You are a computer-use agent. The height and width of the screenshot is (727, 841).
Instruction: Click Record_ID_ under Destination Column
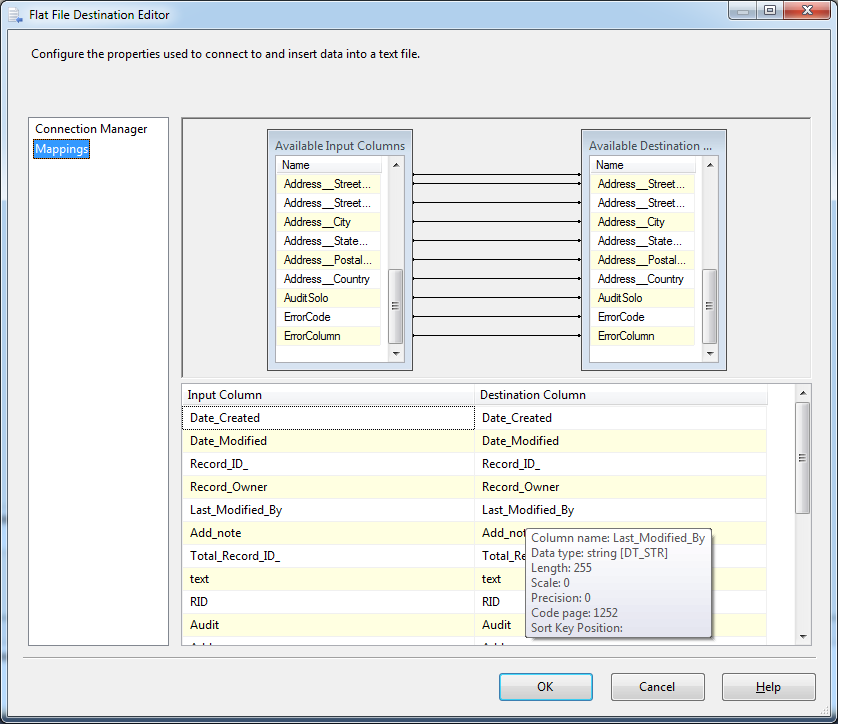pos(621,465)
